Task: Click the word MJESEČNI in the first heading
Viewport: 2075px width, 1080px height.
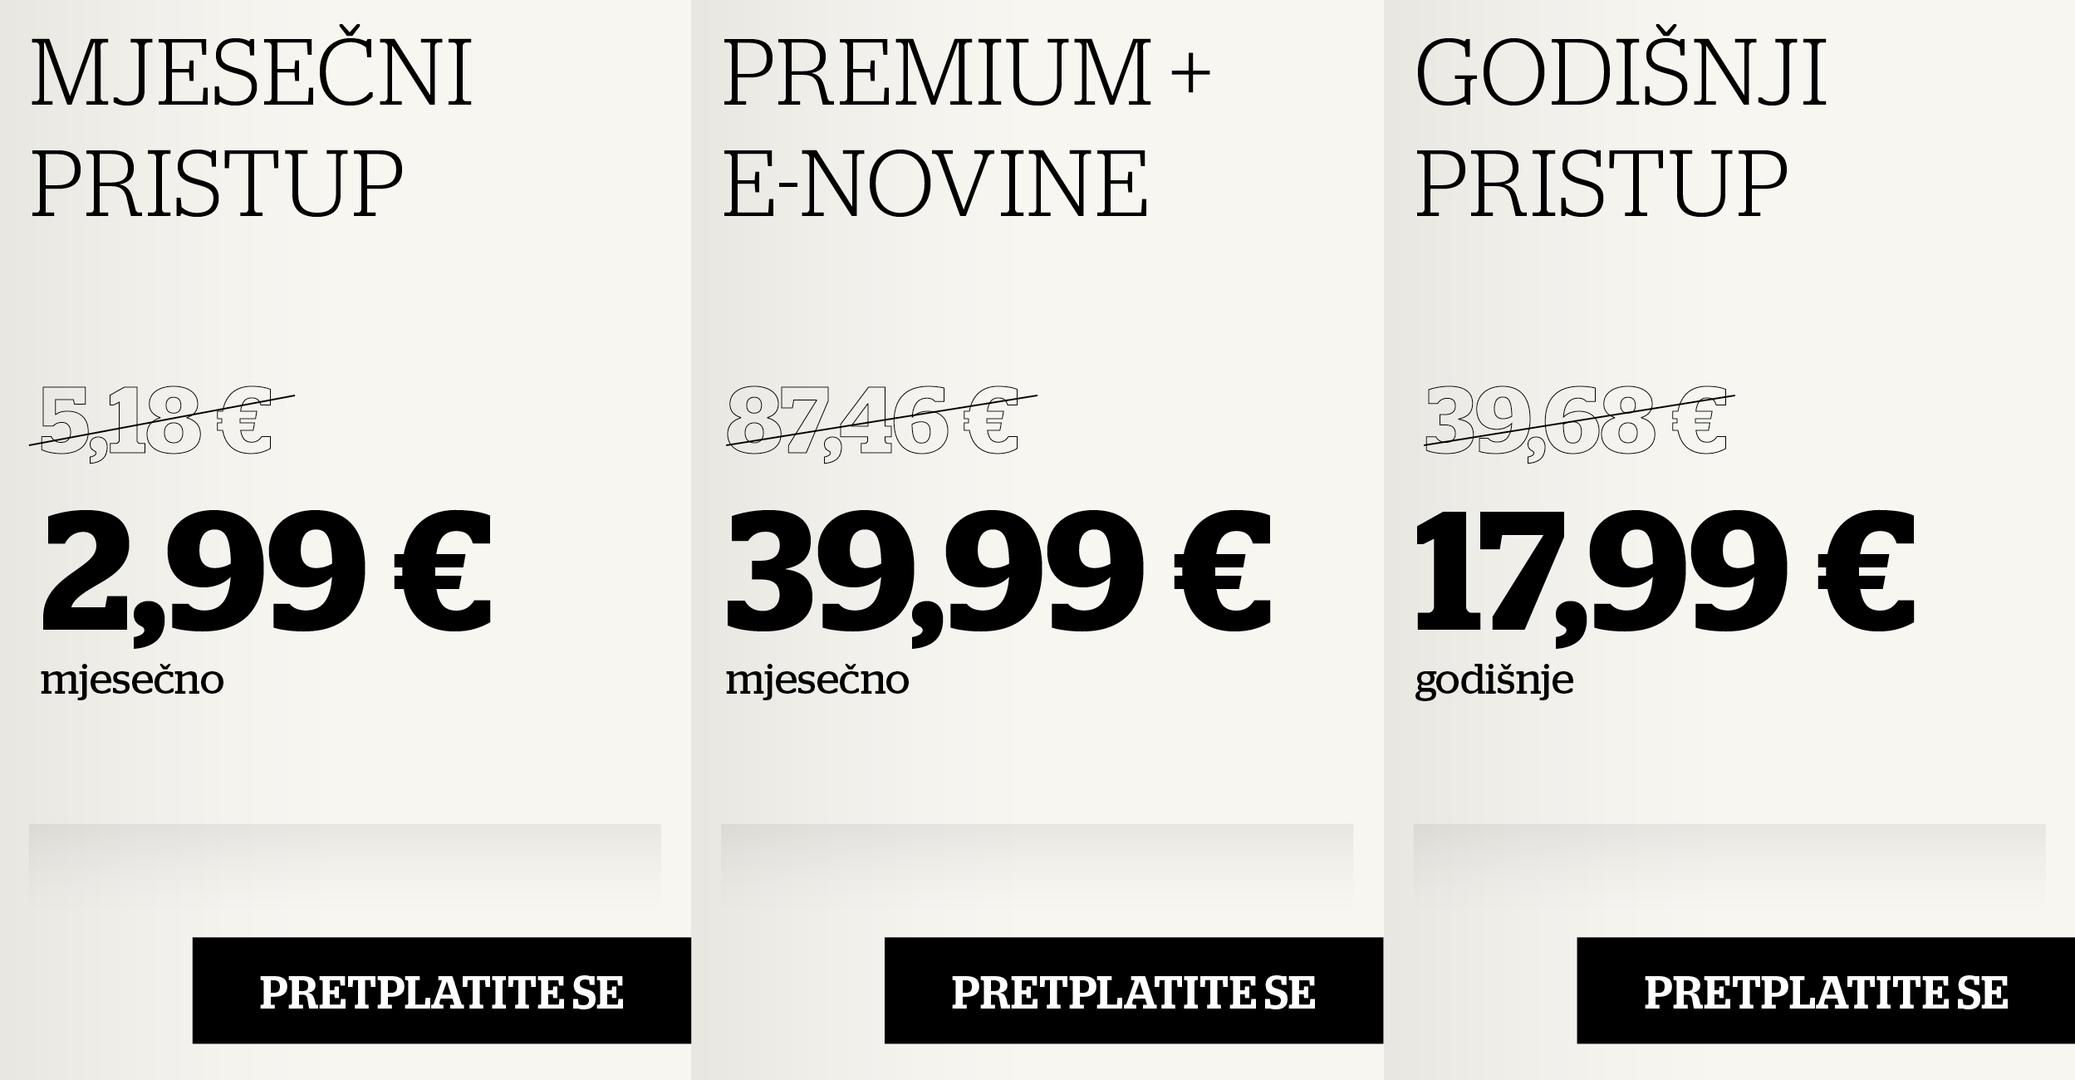Action: click(x=251, y=73)
